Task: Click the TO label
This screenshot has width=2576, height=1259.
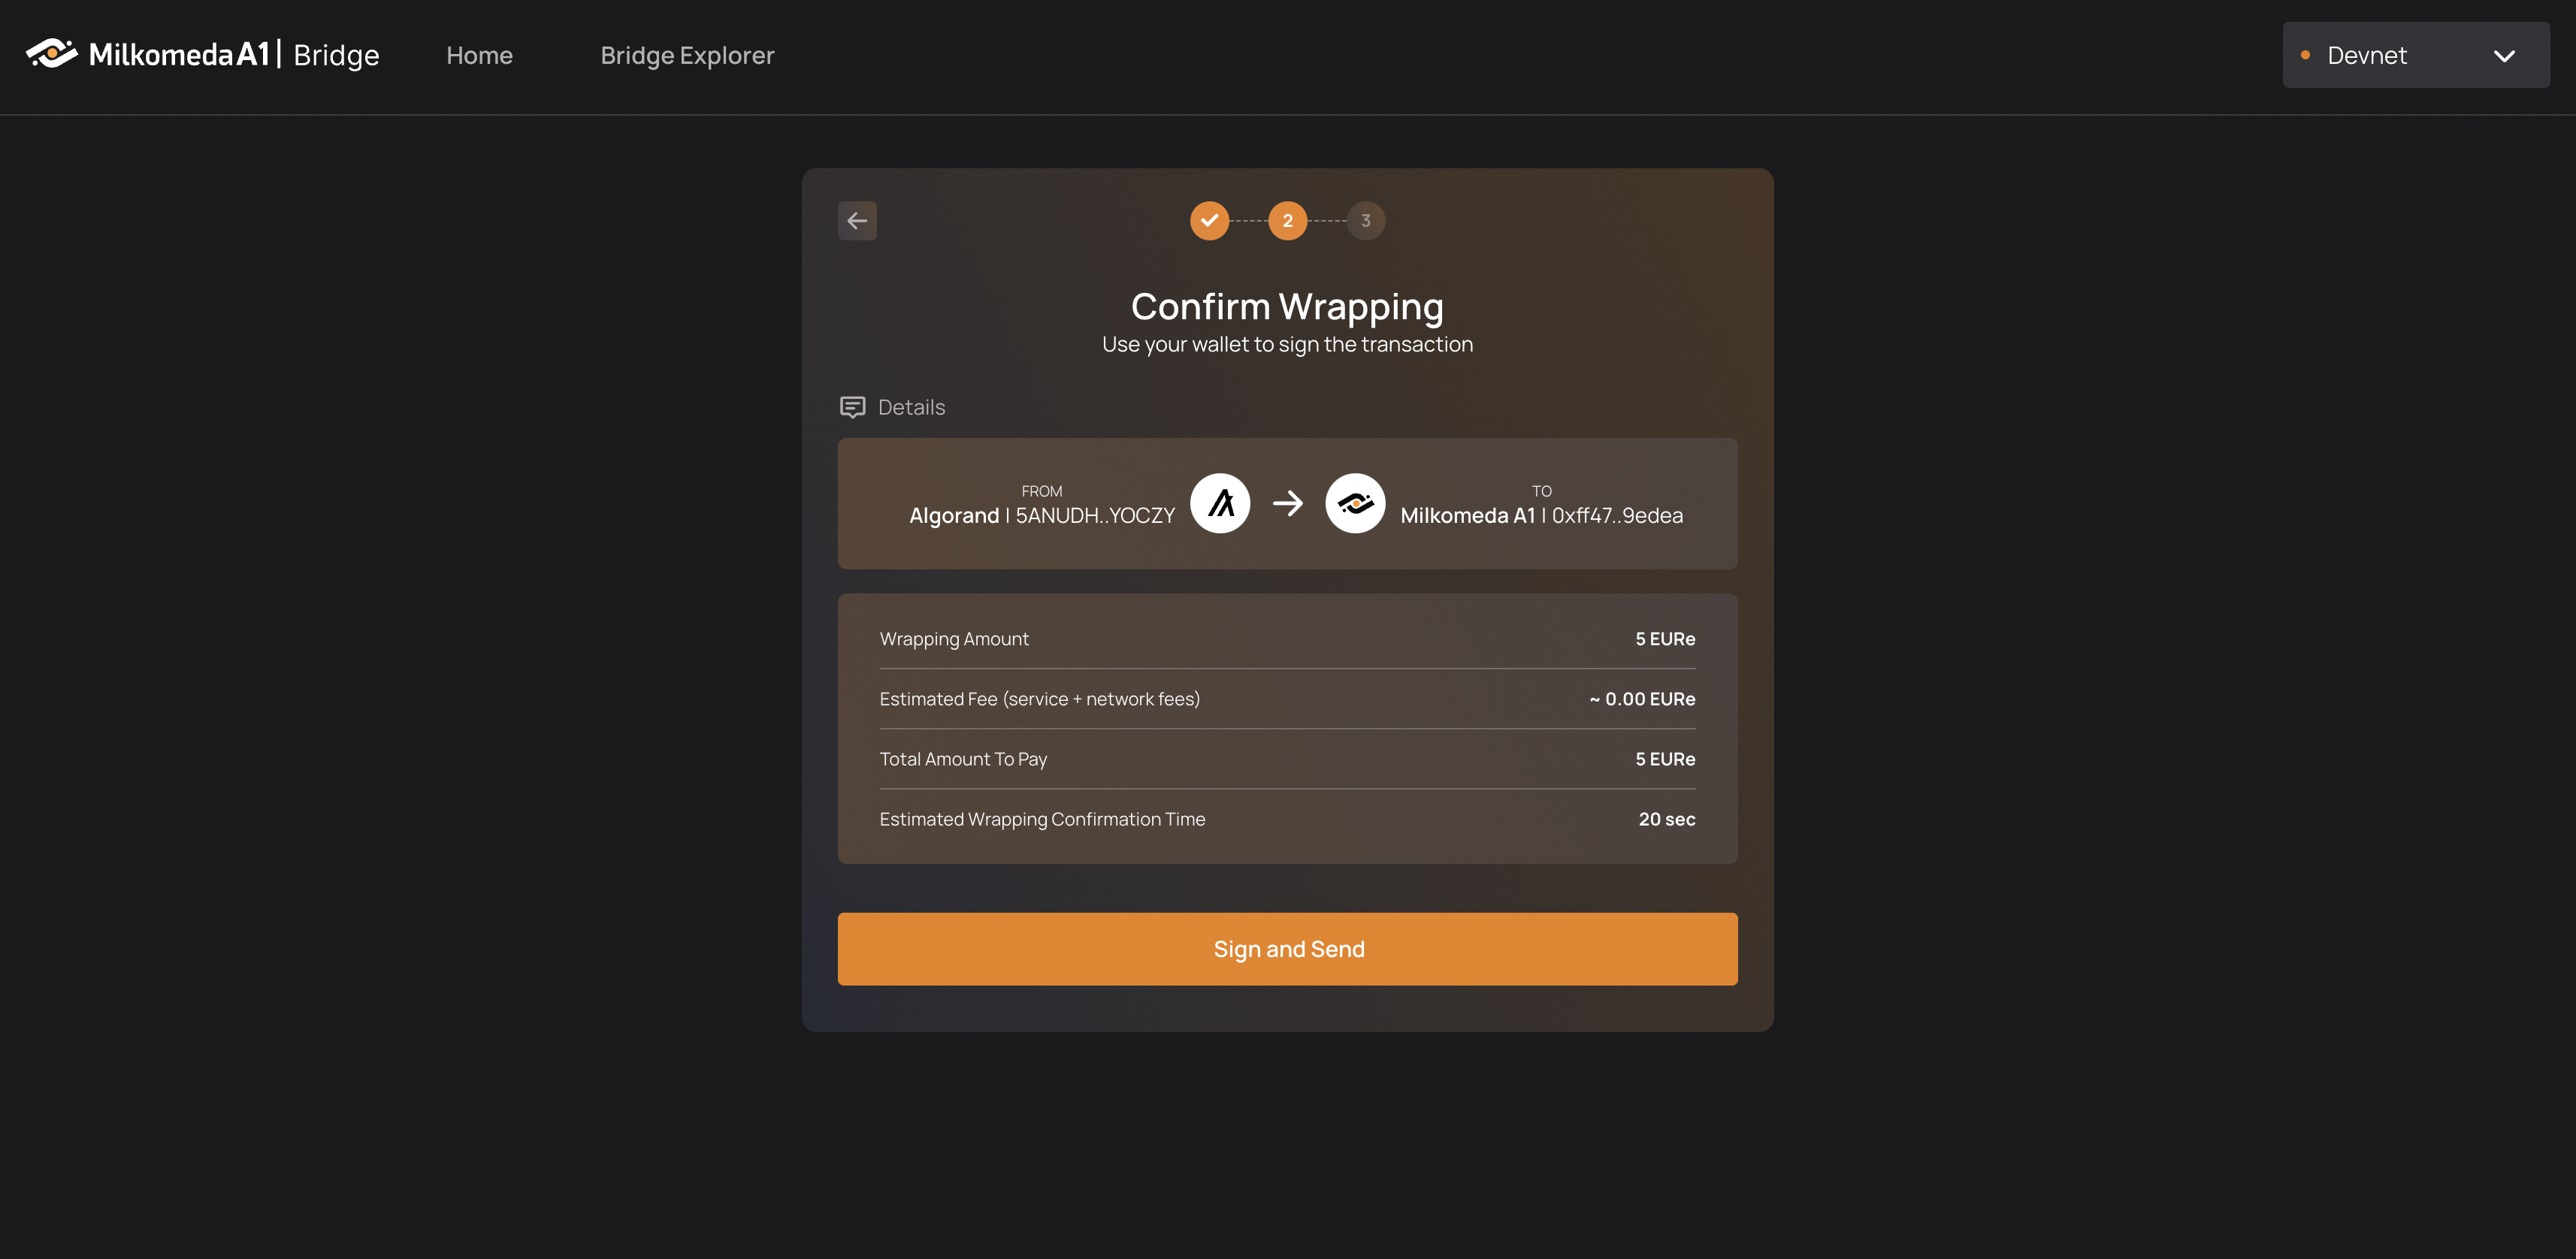Action: (x=1542, y=491)
